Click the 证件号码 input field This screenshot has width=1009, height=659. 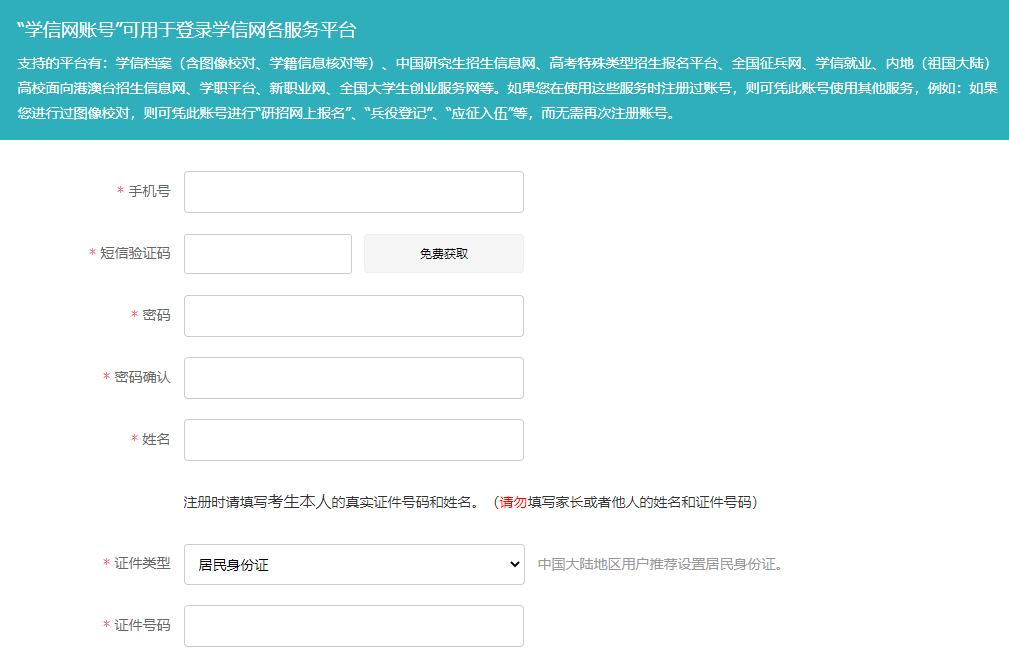click(x=354, y=626)
